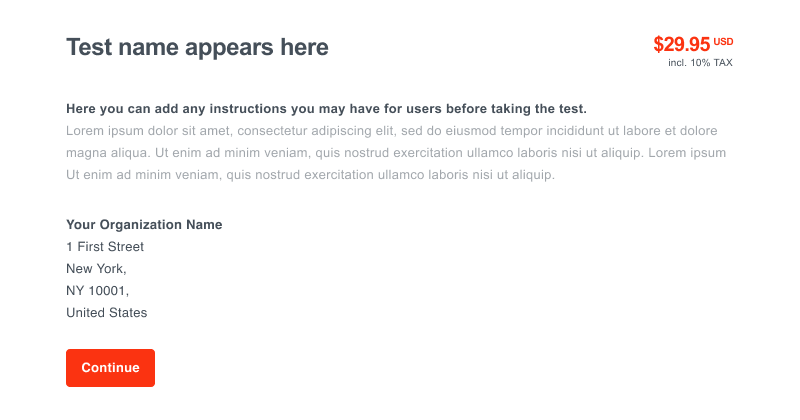Viewport: 800px width, 420px height.
Task: Click the 'incl. 10% TAX' note
Action: (701, 63)
